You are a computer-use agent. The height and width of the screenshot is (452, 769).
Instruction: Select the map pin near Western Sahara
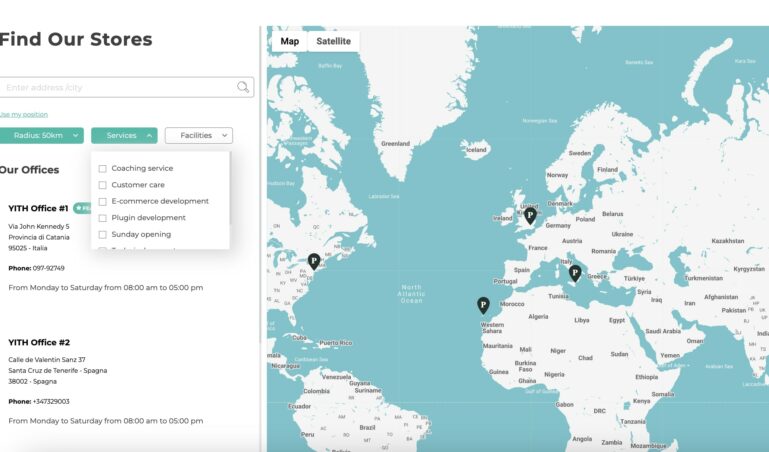pos(483,305)
